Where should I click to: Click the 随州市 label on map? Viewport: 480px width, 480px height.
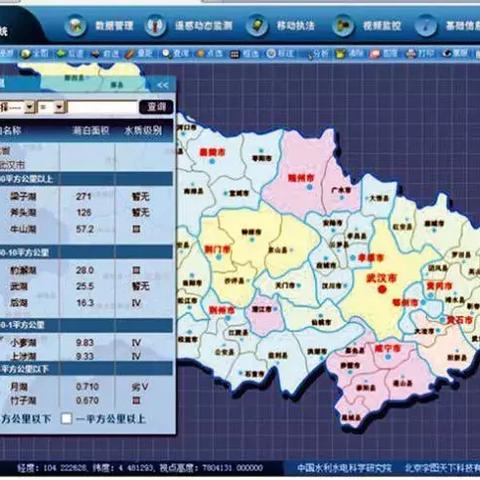pos(301,178)
